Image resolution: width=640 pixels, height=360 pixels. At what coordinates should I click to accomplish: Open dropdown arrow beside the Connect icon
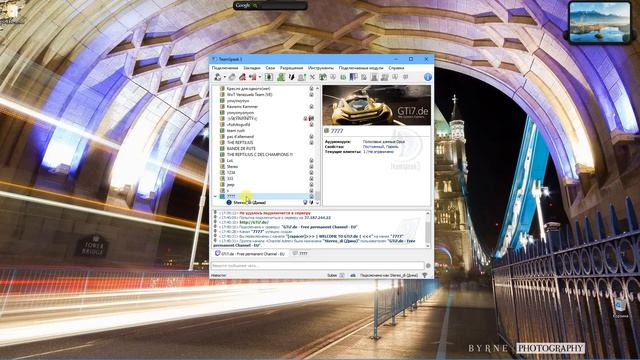pos(224,77)
